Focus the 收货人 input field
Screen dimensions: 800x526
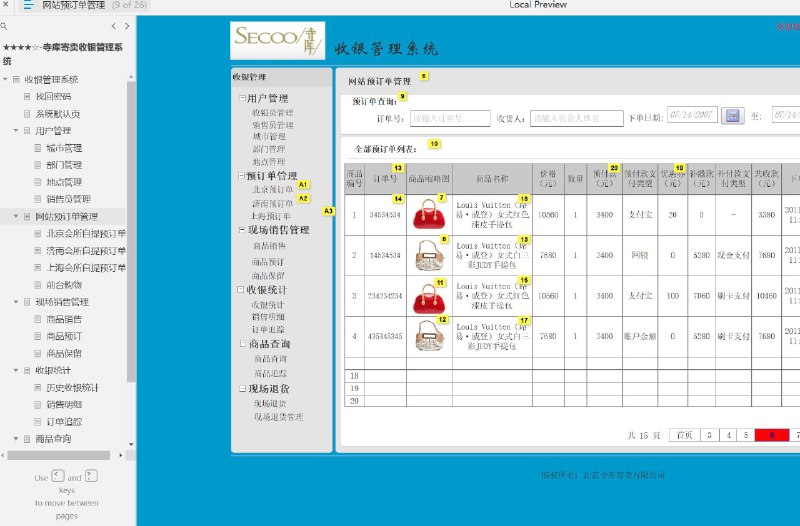577,118
